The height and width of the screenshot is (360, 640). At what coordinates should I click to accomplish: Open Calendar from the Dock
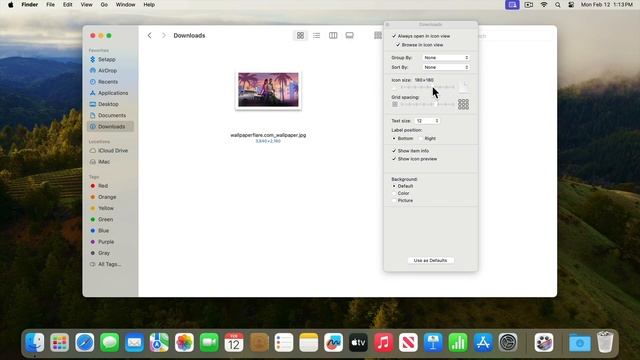(234, 342)
